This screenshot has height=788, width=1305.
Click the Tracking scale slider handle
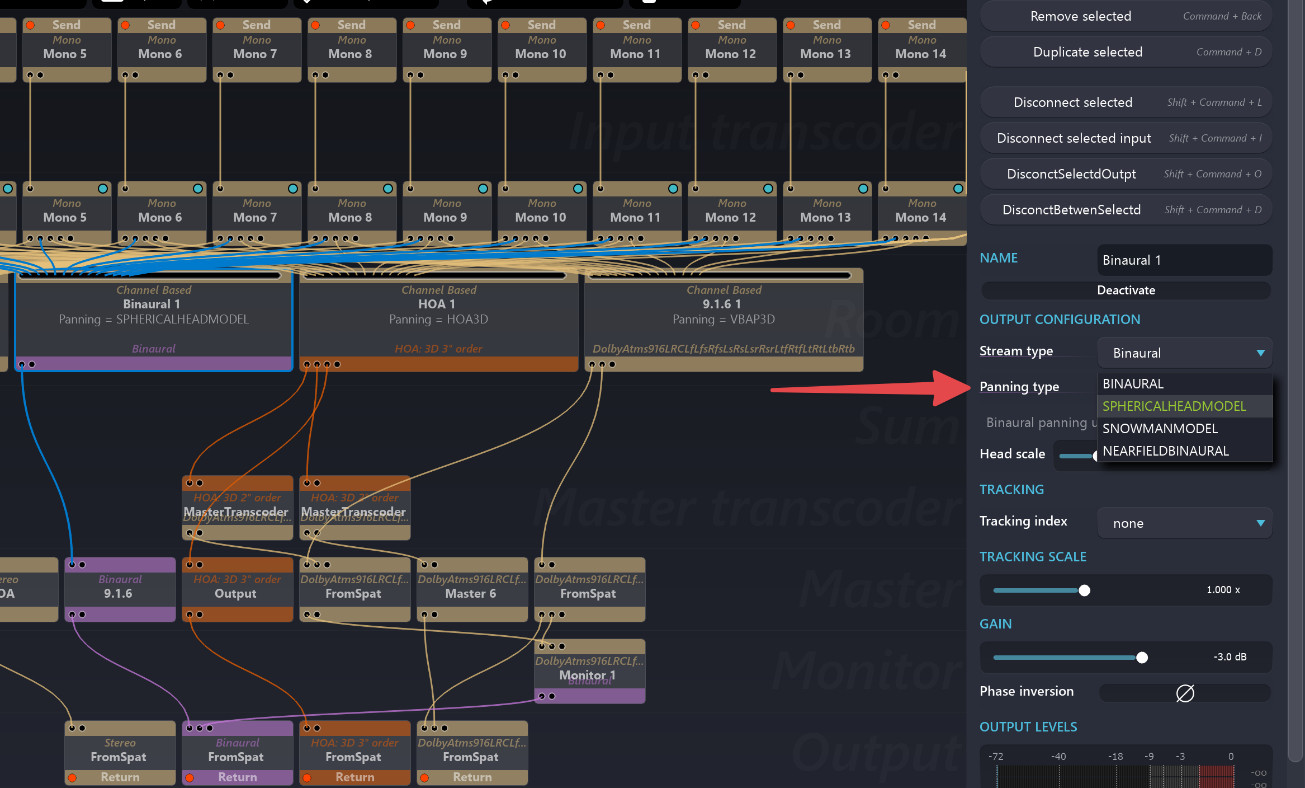pyautogui.click(x=1084, y=590)
